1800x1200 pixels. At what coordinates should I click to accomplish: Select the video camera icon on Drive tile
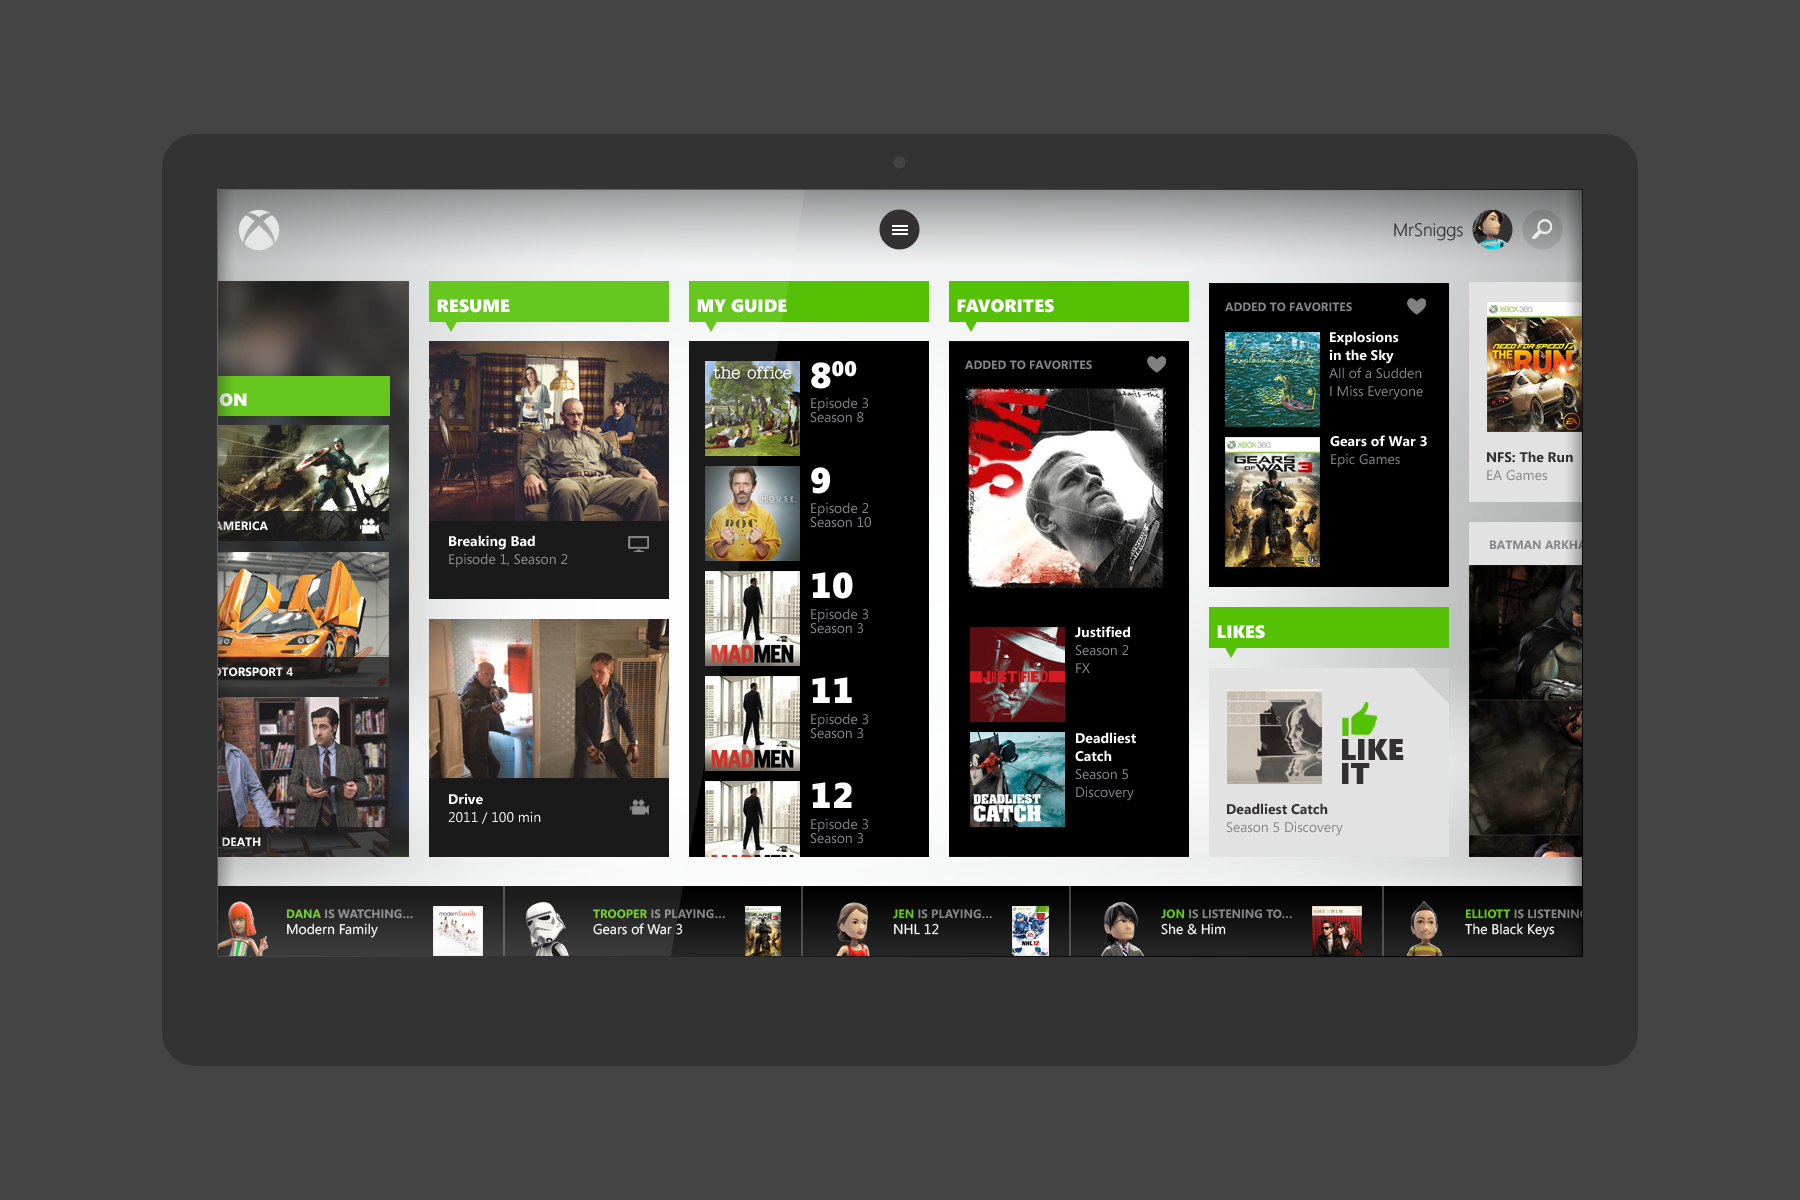tap(638, 807)
